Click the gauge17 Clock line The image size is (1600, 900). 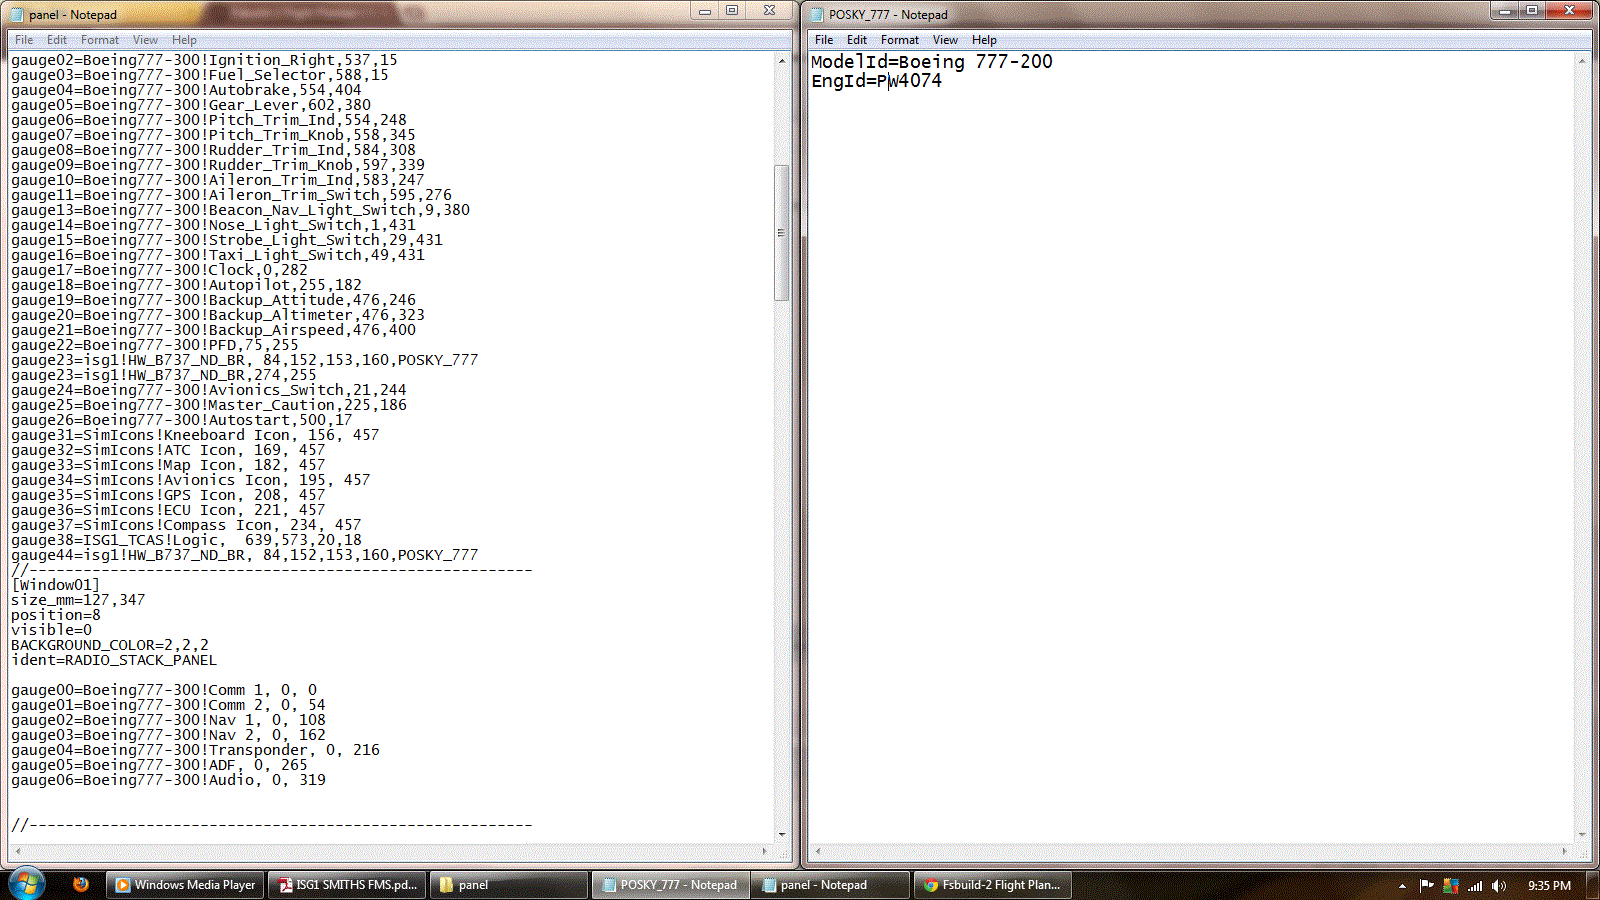159,270
